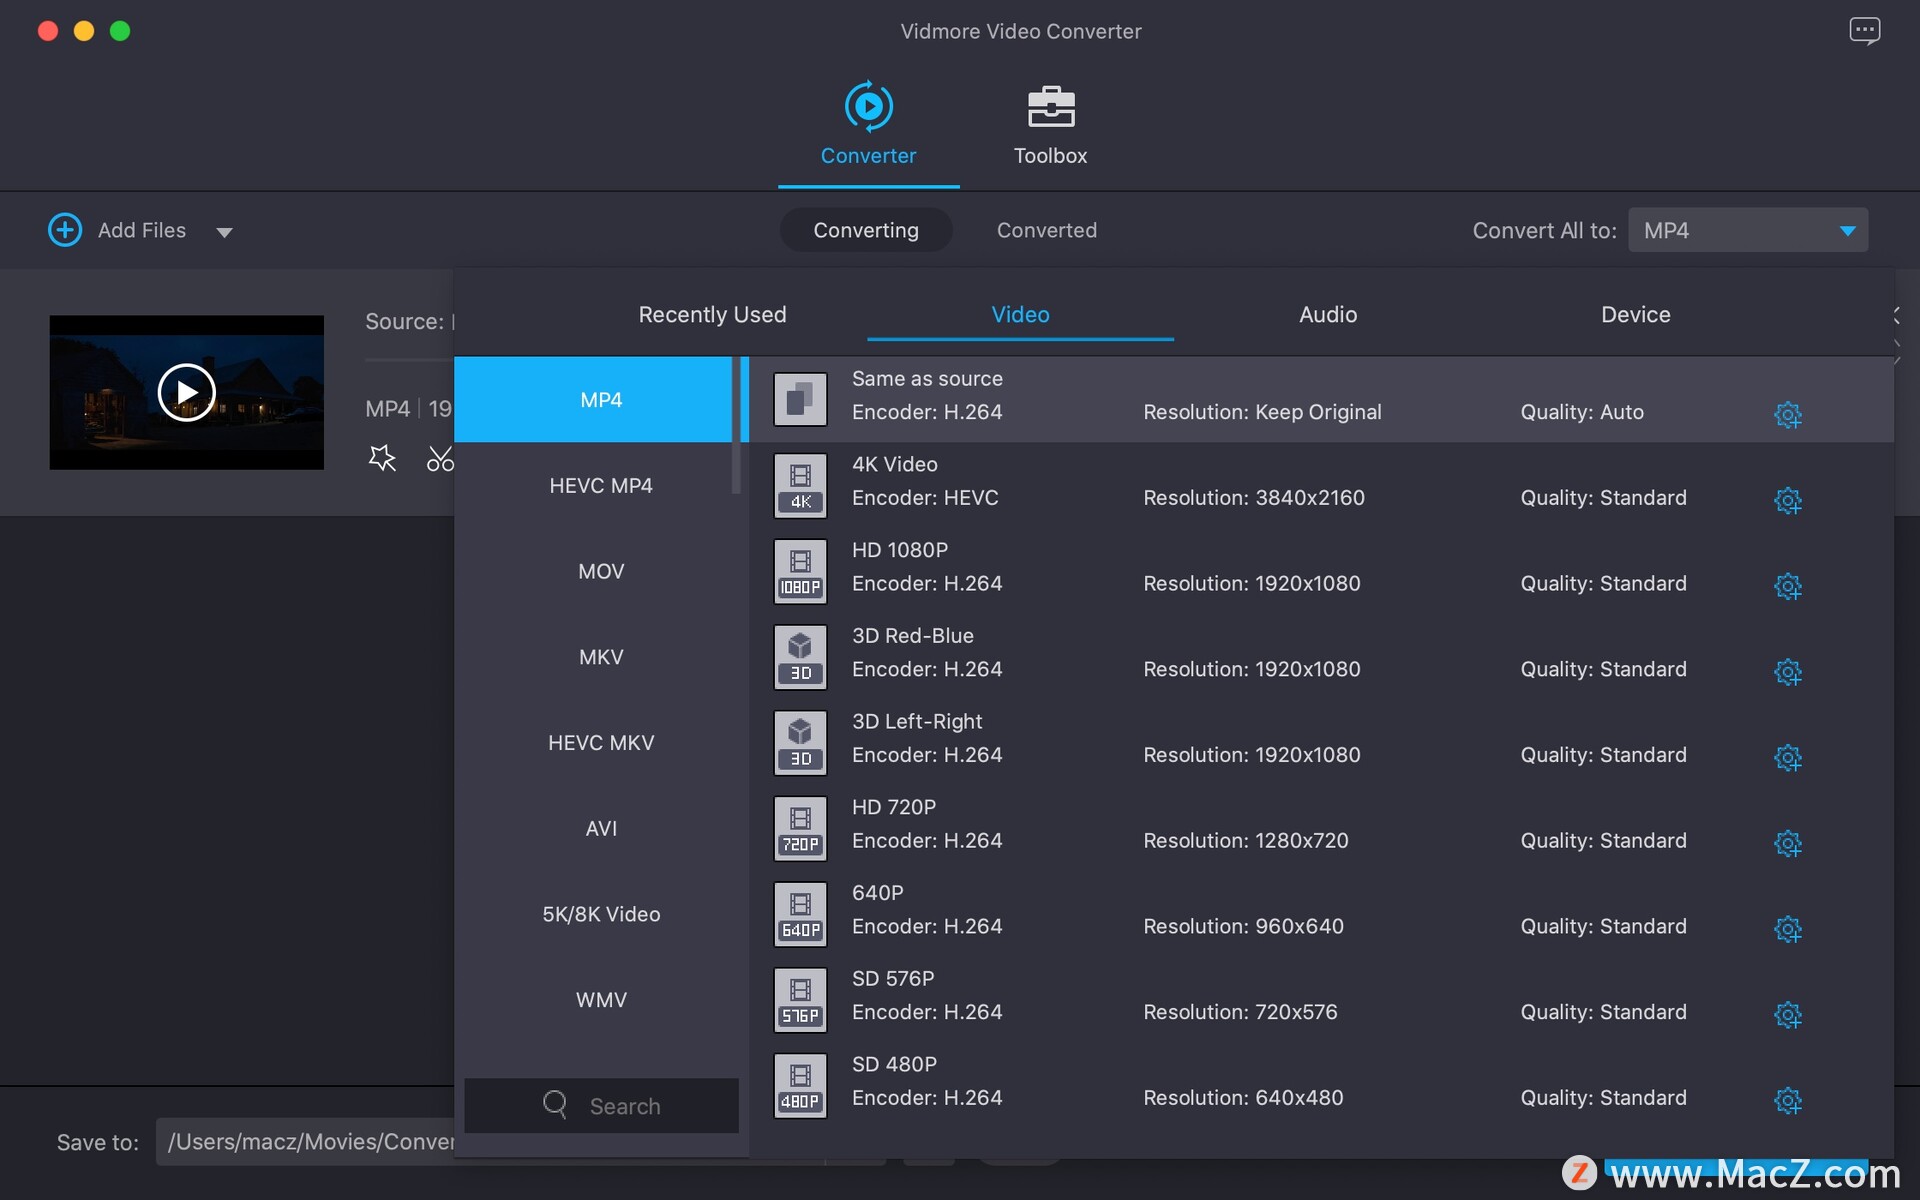Show the Converted files list
Image resolution: width=1920 pixels, height=1200 pixels.
(x=1046, y=230)
